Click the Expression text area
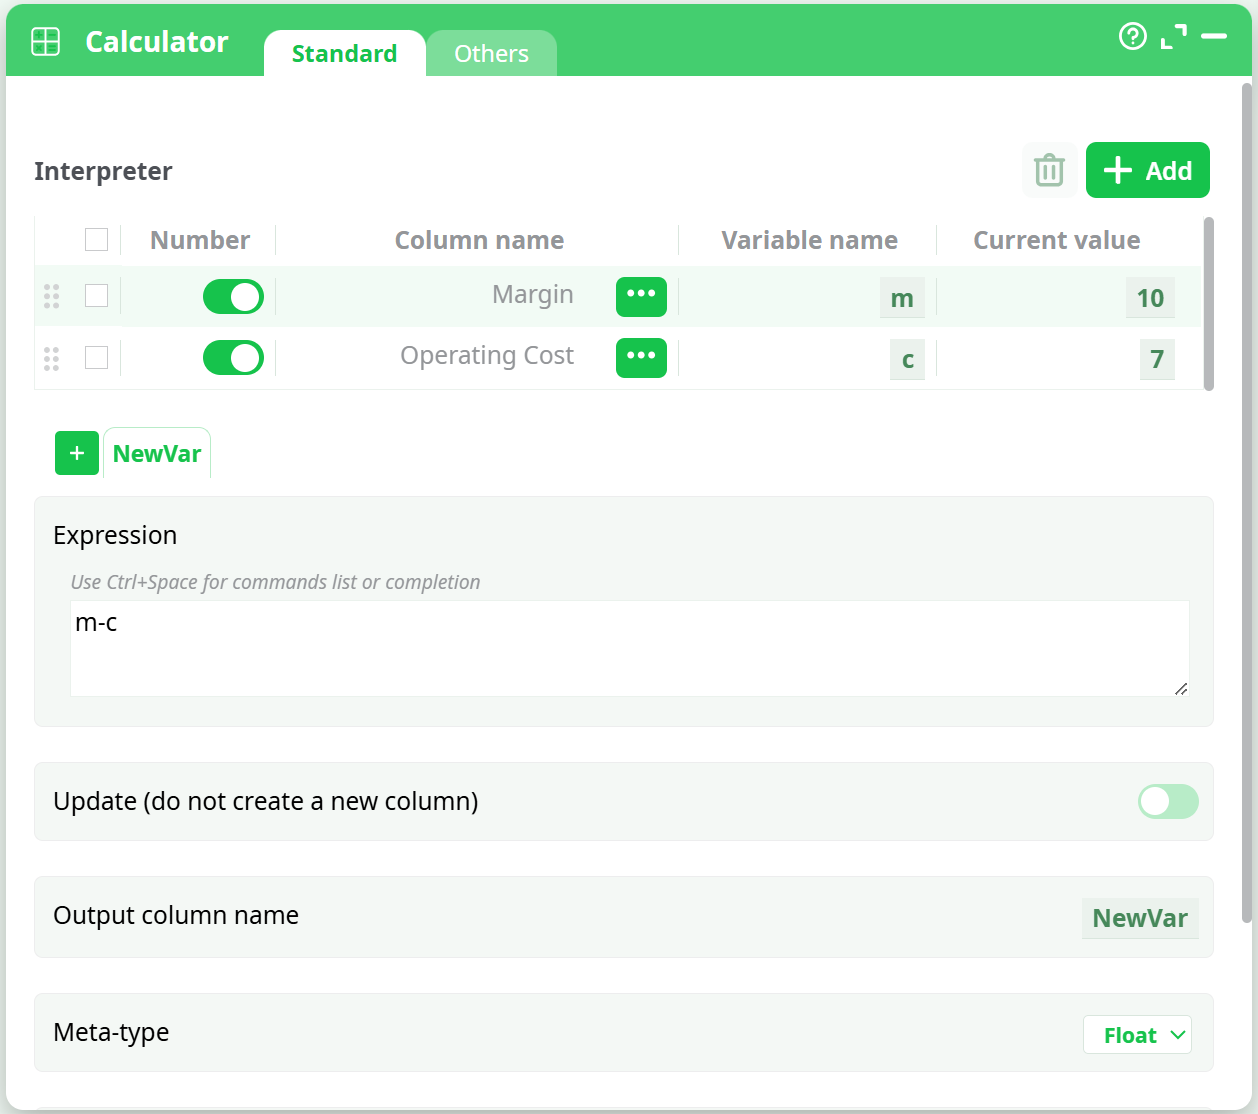 [x=629, y=648]
